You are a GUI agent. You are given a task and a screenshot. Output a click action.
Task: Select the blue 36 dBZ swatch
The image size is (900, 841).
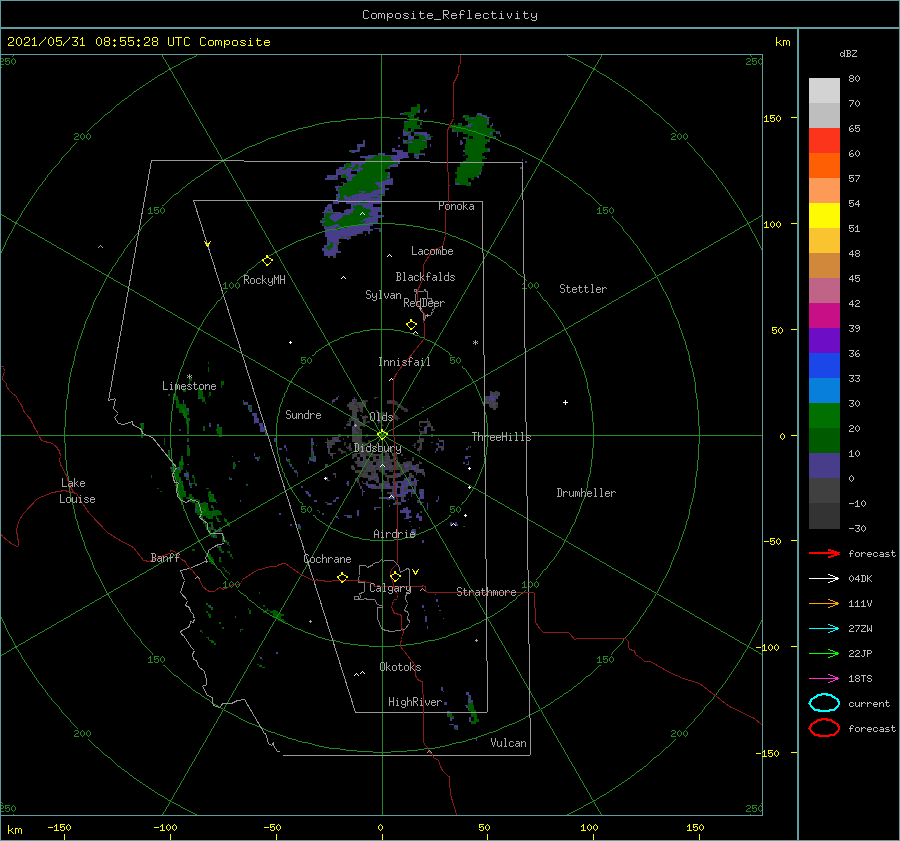(824, 366)
